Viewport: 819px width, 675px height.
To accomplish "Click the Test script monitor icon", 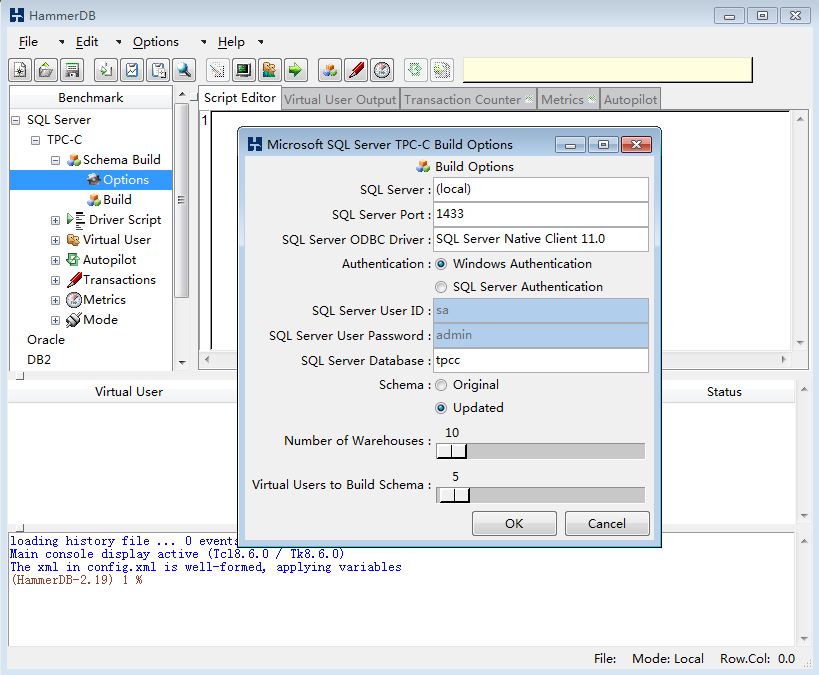I will point(243,69).
